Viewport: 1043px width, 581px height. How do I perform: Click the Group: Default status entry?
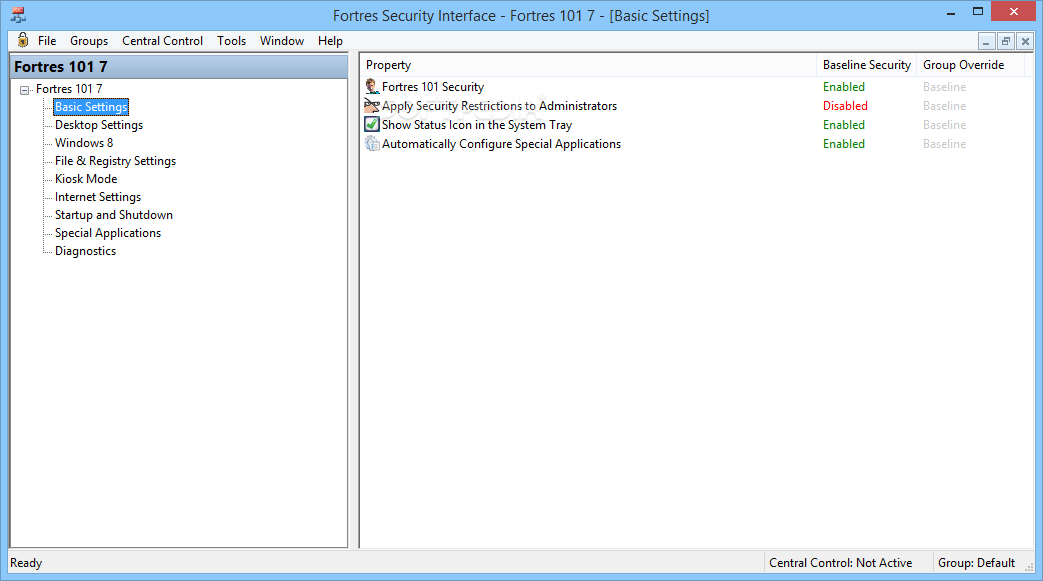(x=976, y=562)
